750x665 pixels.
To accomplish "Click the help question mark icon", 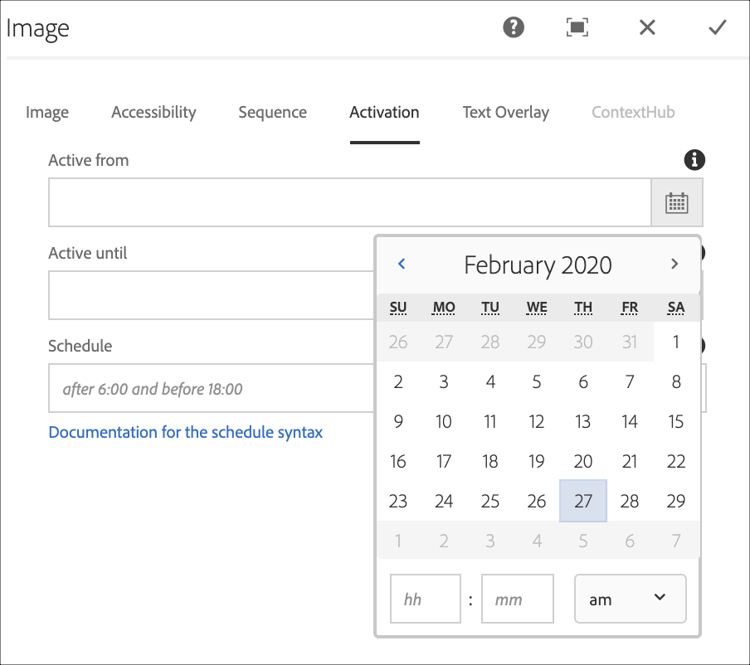I will tap(514, 27).
